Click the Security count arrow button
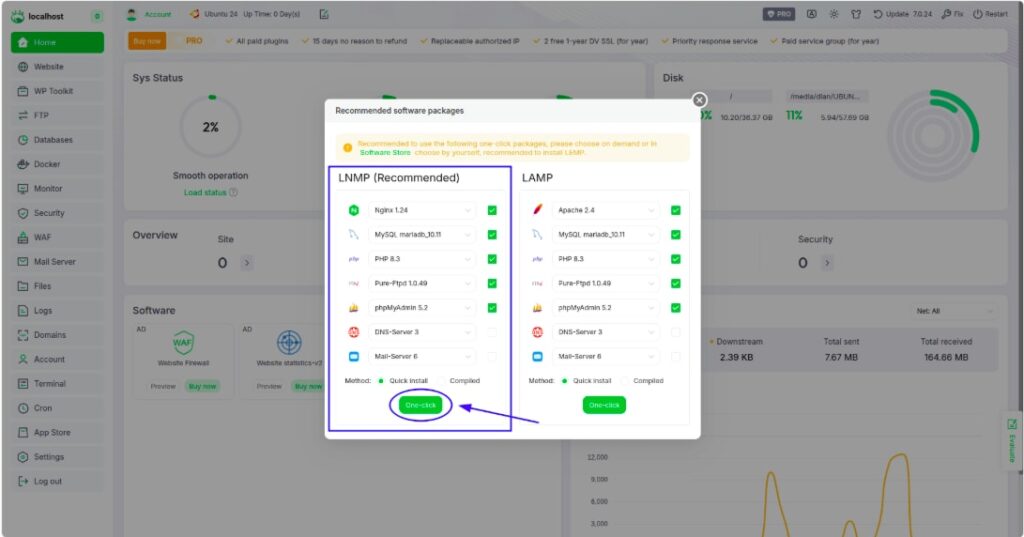 click(x=827, y=263)
